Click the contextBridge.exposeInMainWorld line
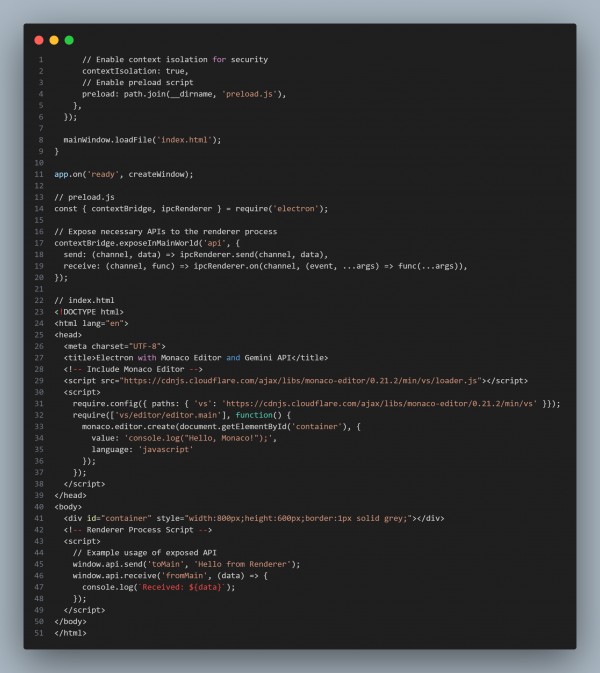This screenshot has width=600, height=673. pyautogui.click(x=147, y=243)
